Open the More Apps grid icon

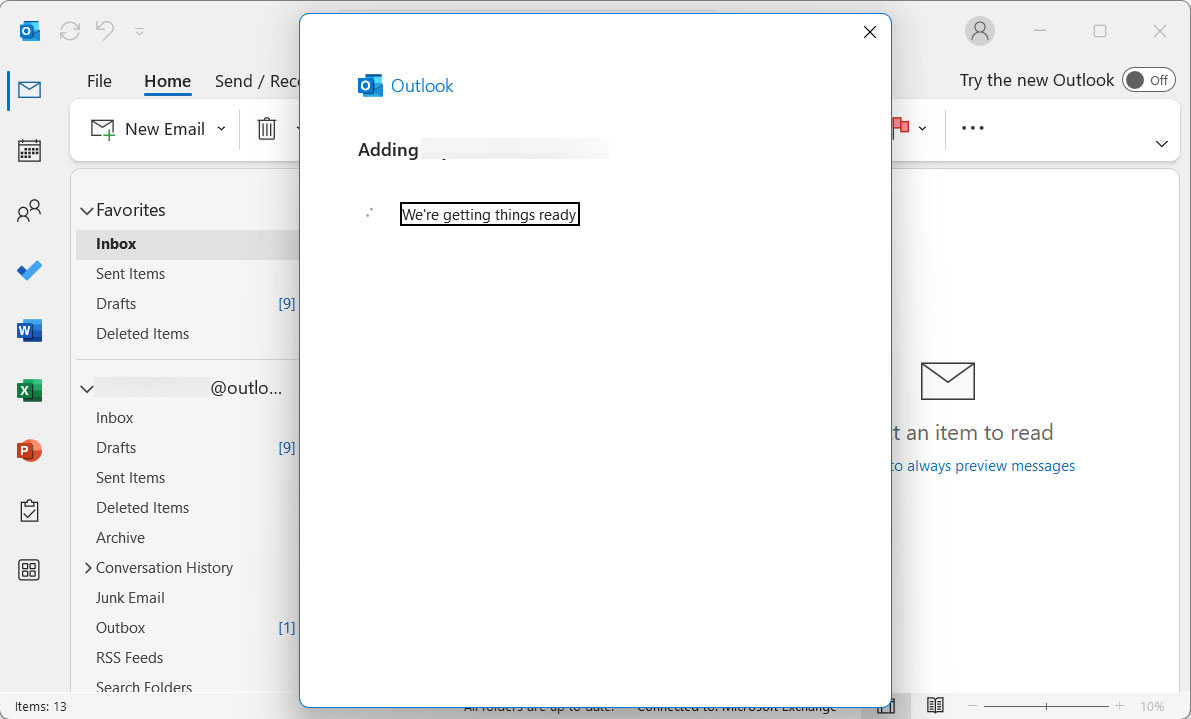pyautogui.click(x=29, y=570)
